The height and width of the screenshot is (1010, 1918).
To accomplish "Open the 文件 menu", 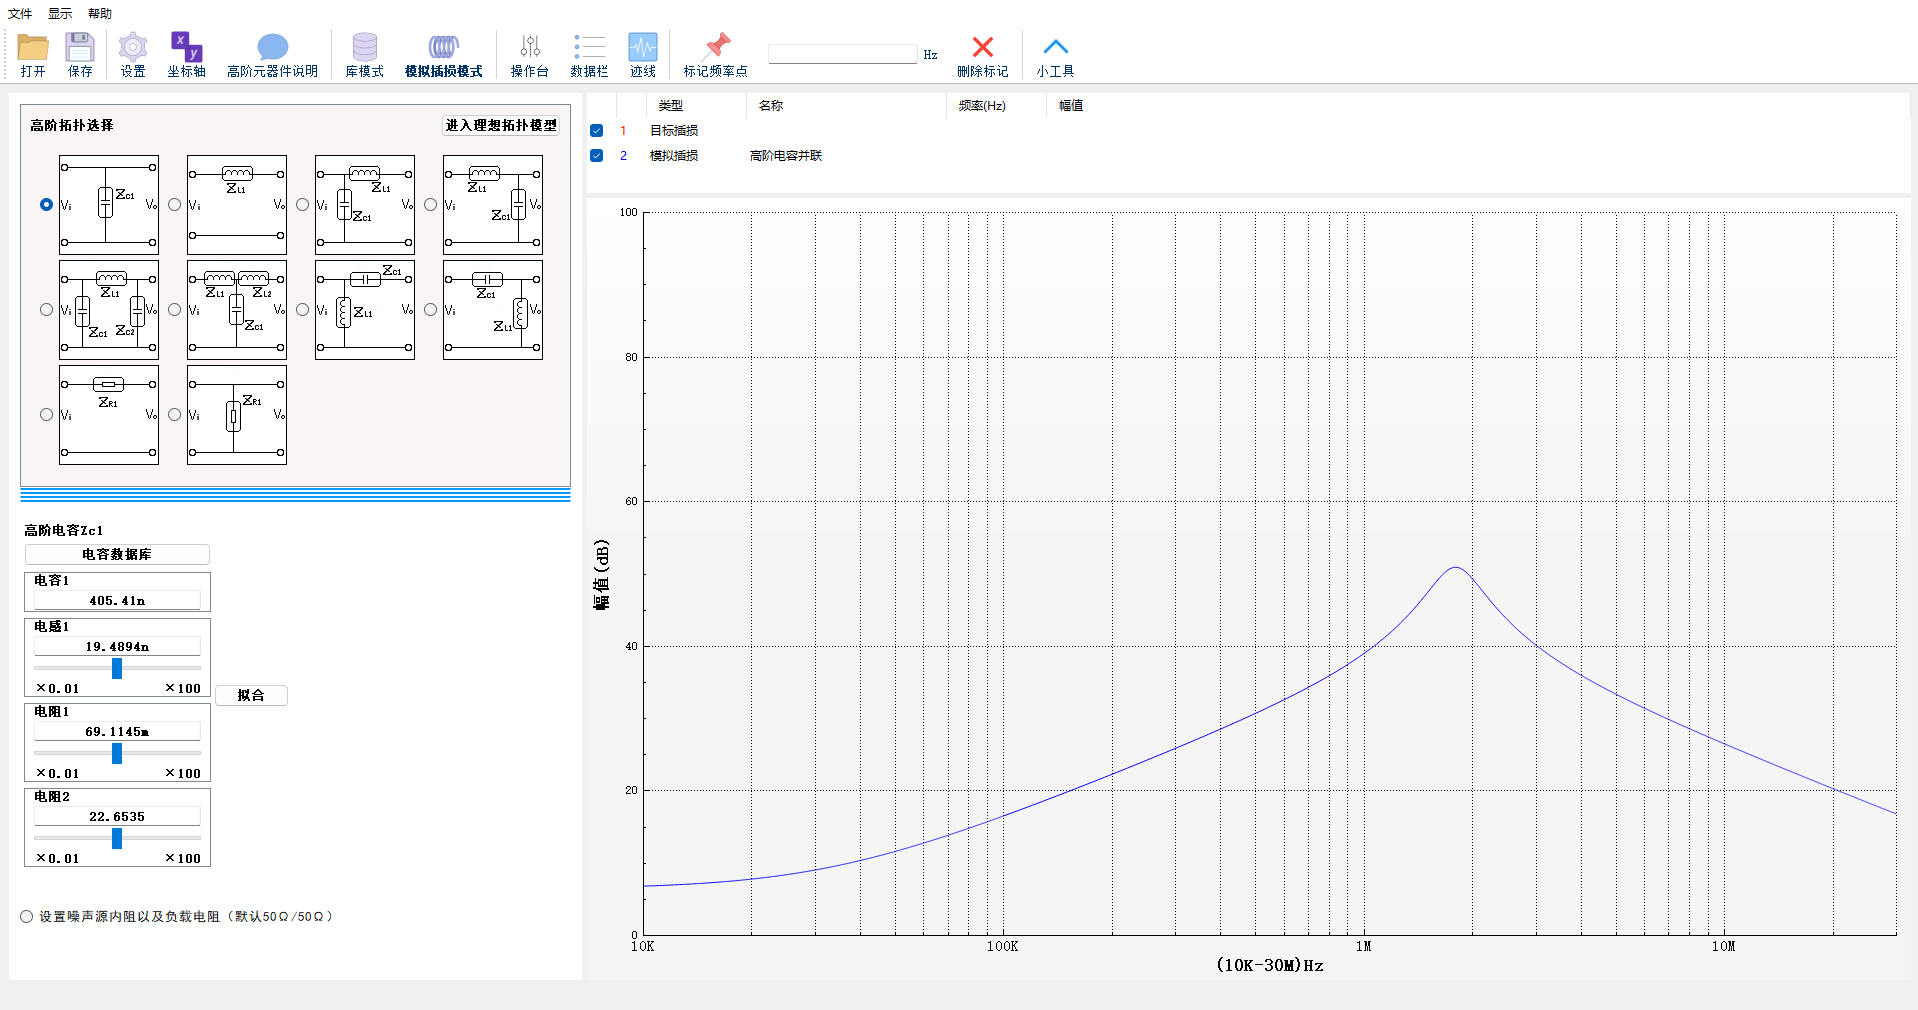I will pos(20,14).
